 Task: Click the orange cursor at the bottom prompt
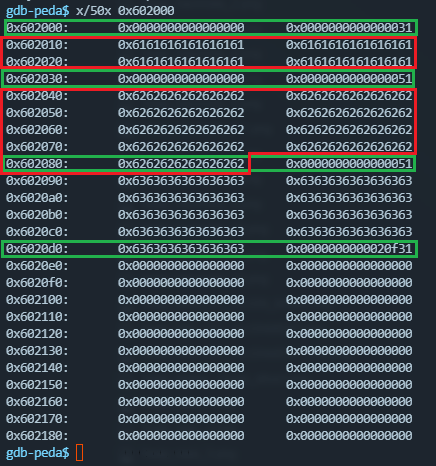click(x=79, y=452)
